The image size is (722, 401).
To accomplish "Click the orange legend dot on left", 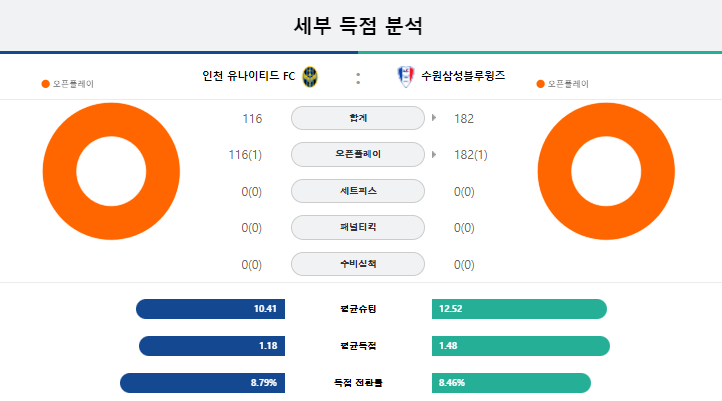I will point(46,84).
